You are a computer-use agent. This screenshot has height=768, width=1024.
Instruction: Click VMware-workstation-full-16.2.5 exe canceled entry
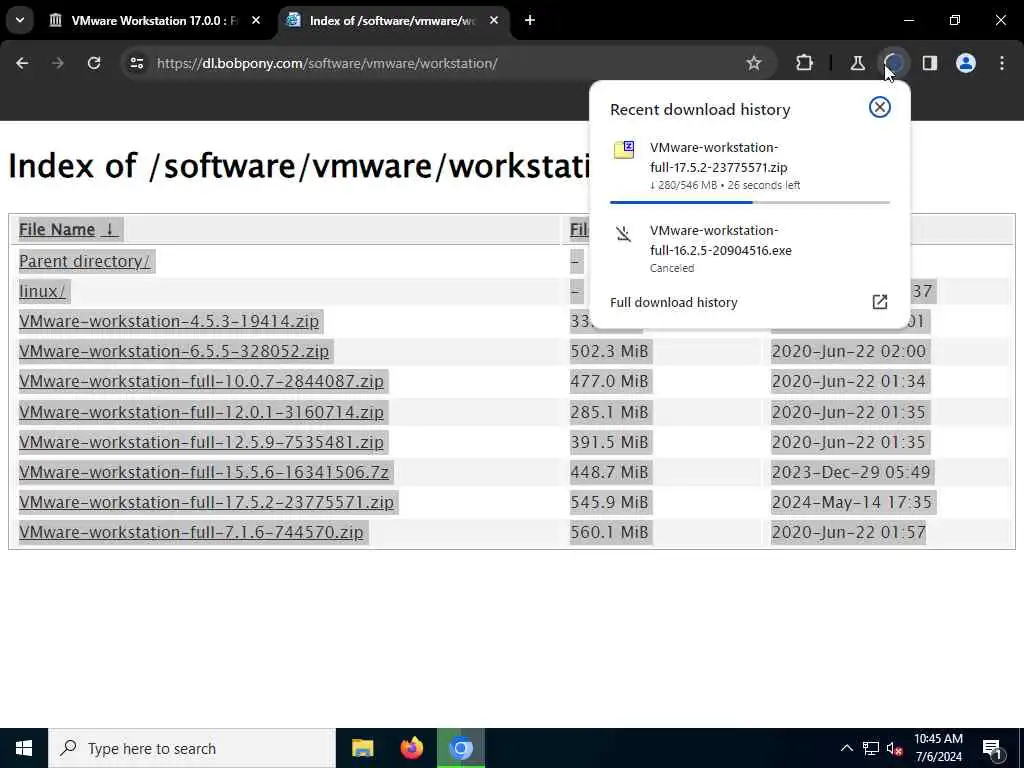pos(749,248)
